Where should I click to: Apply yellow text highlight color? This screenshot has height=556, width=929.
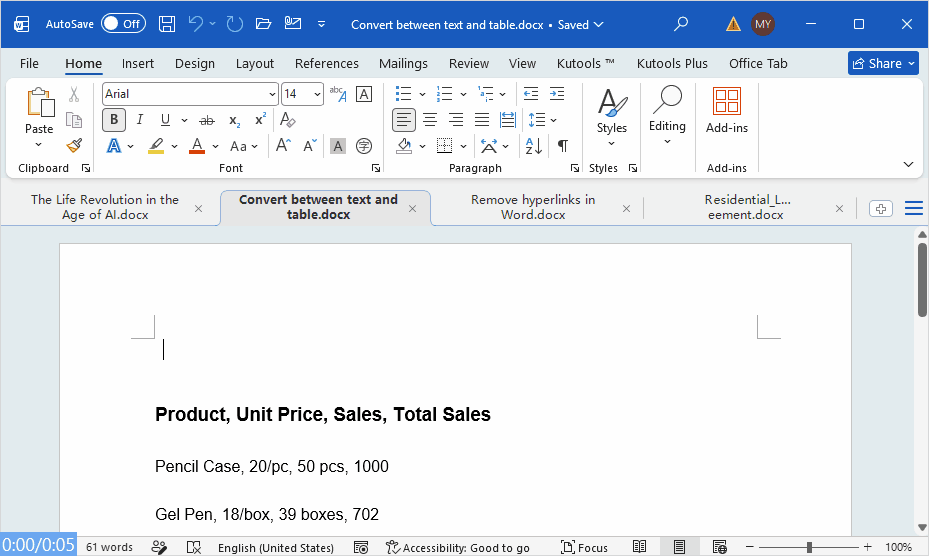156,146
